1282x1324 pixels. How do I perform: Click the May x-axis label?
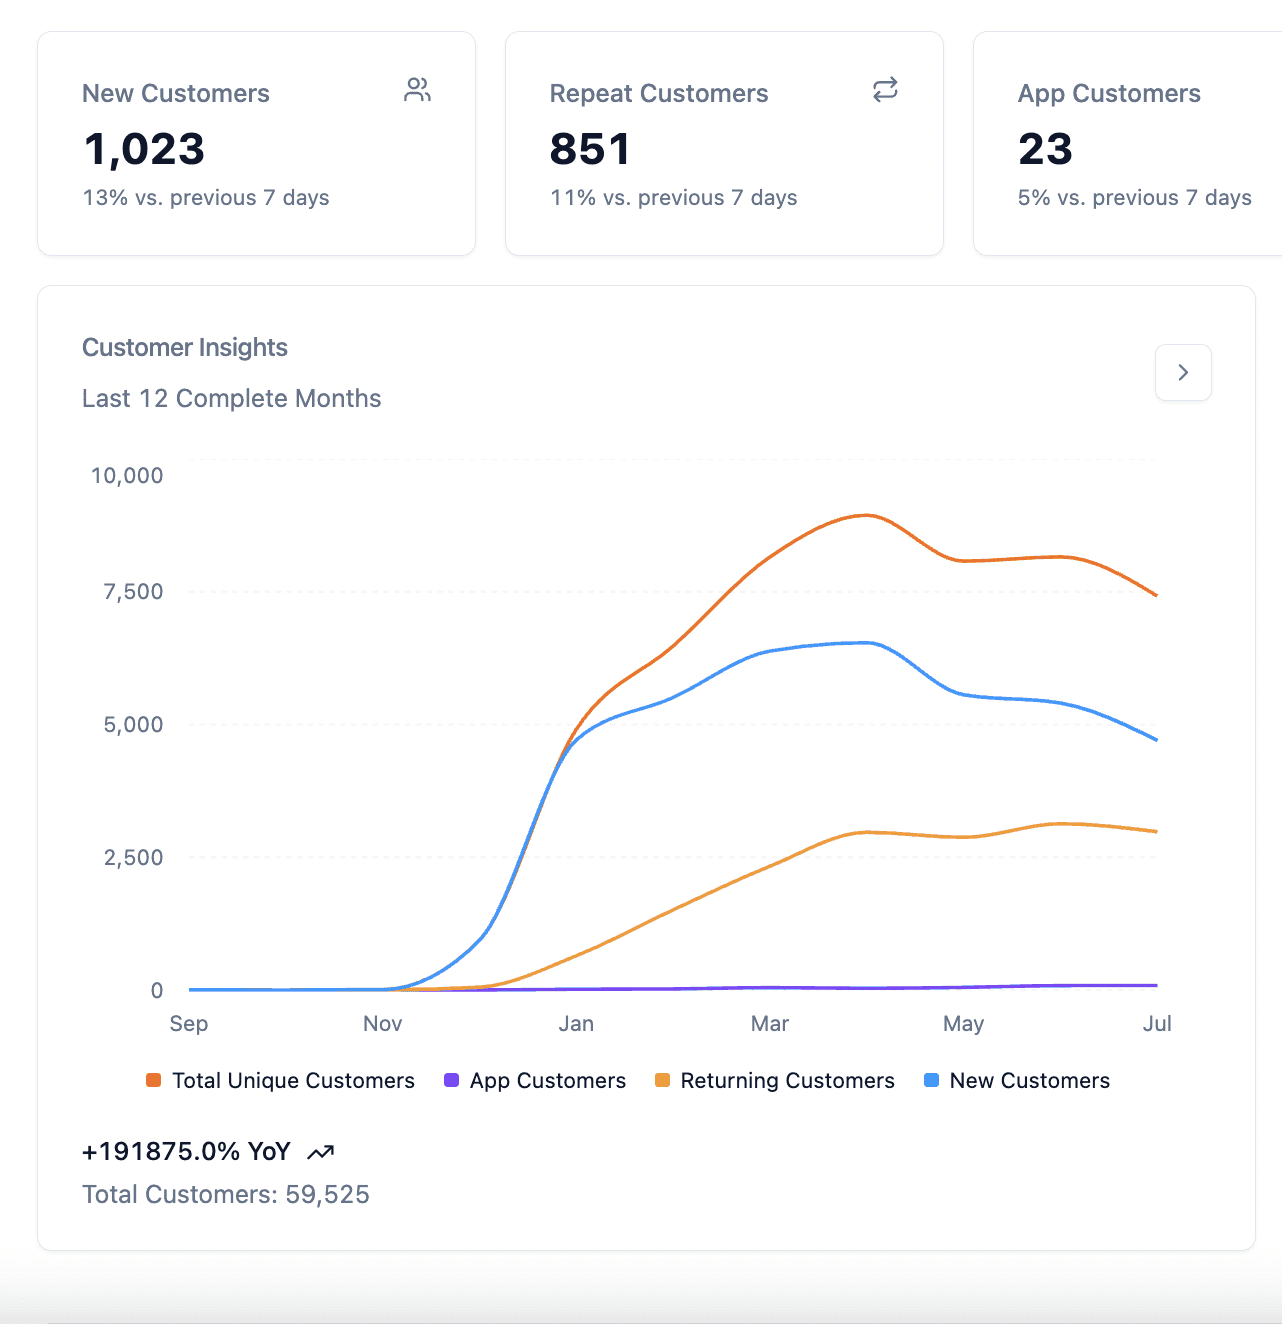(964, 1024)
